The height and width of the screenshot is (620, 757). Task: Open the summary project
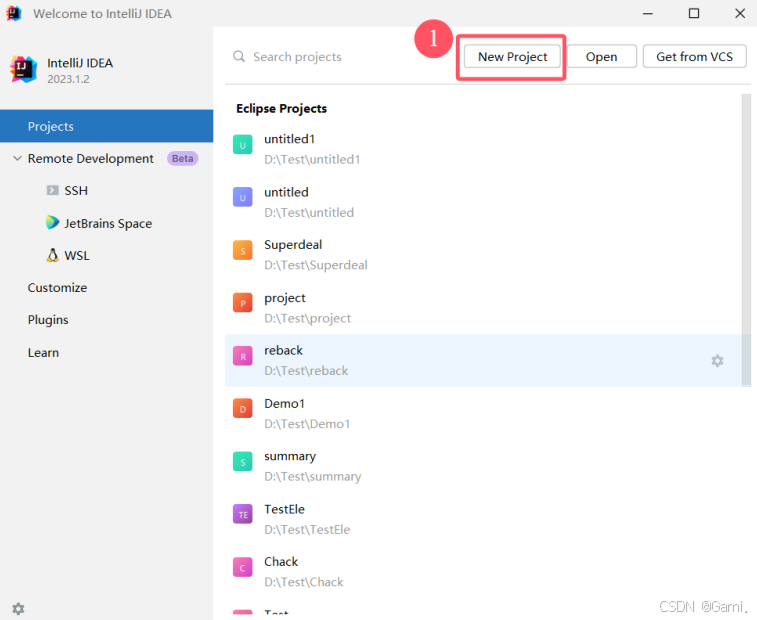click(483, 466)
